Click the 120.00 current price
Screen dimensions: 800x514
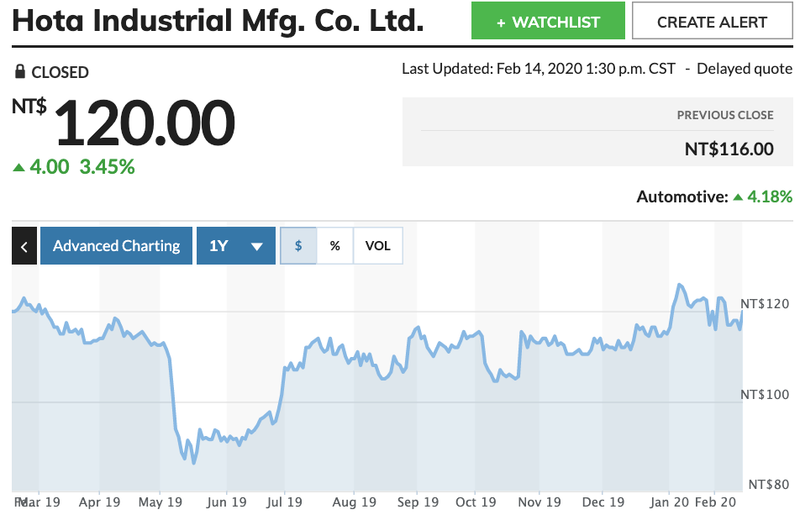(144, 123)
